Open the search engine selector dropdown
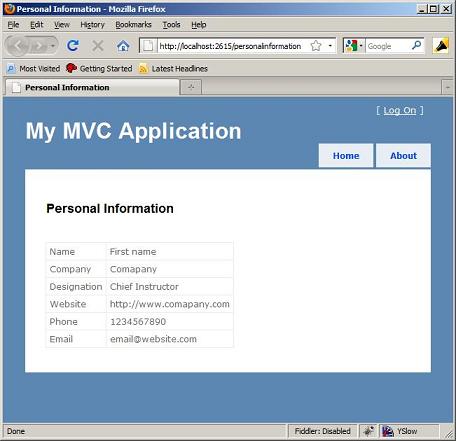The width and height of the screenshot is (456, 441). (361, 46)
